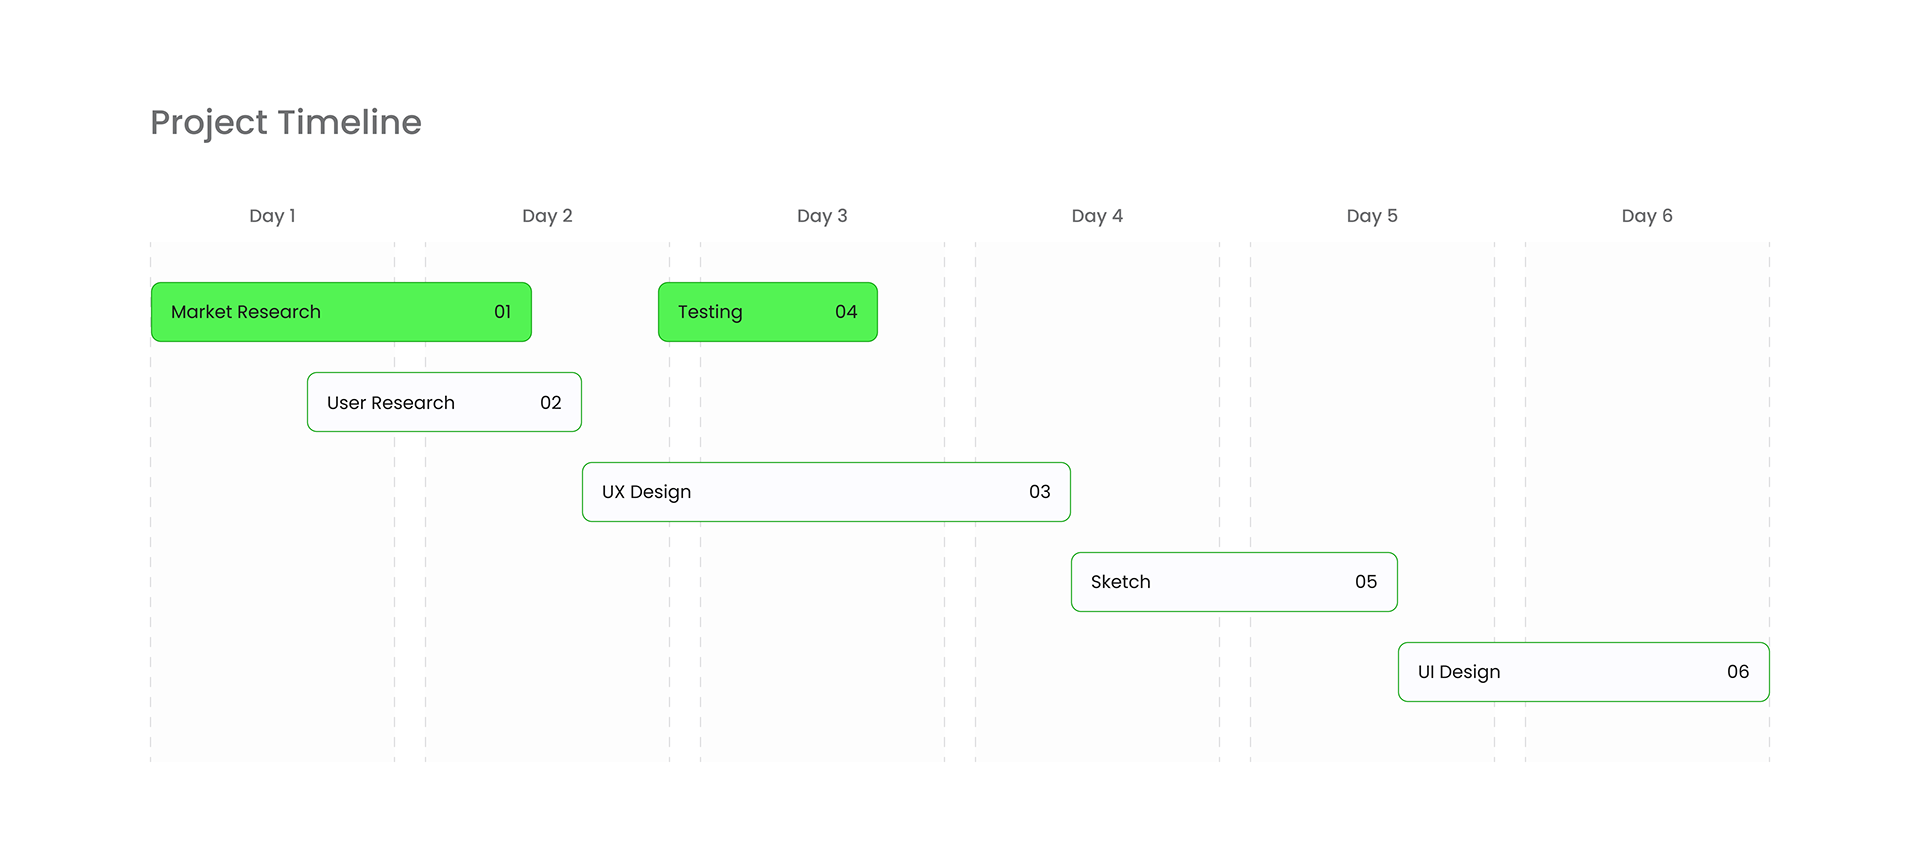
Task: Select the Day 4 column header
Action: tap(1097, 216)
